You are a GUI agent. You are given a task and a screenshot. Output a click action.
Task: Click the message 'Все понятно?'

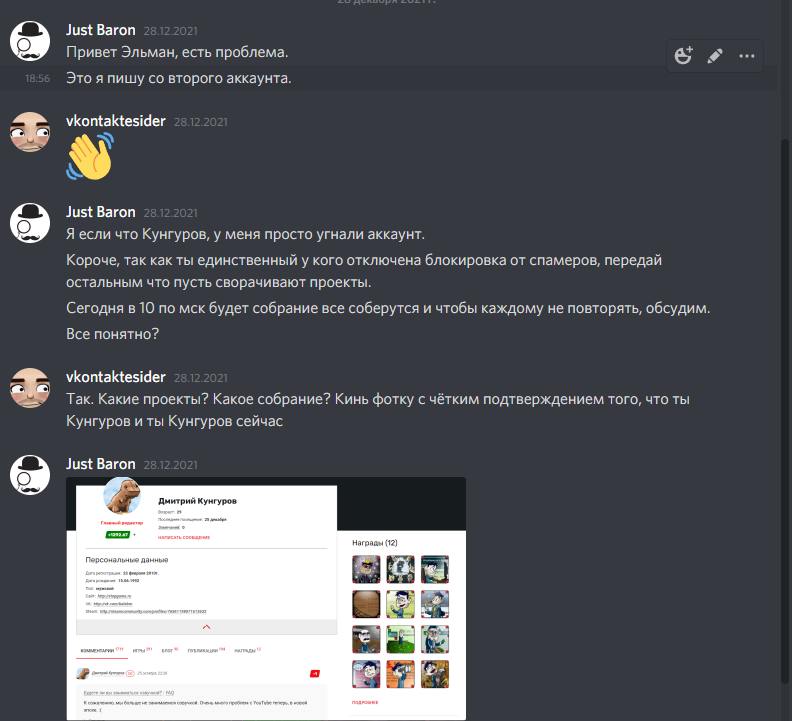(x=113, y=334)
